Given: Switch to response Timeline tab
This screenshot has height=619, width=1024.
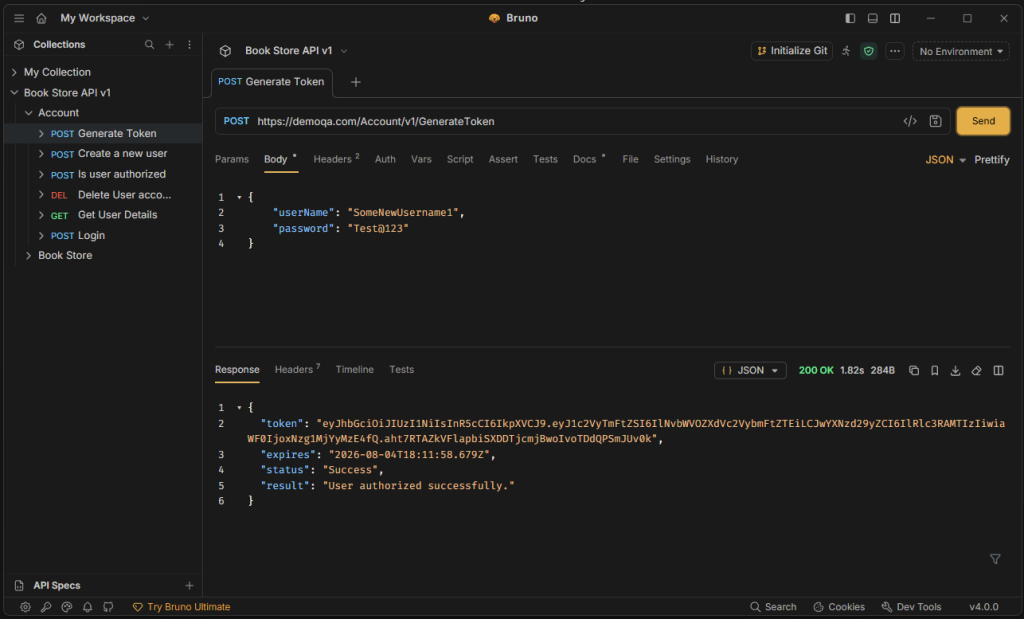Looking at the screenshot, I should [355, 370].
